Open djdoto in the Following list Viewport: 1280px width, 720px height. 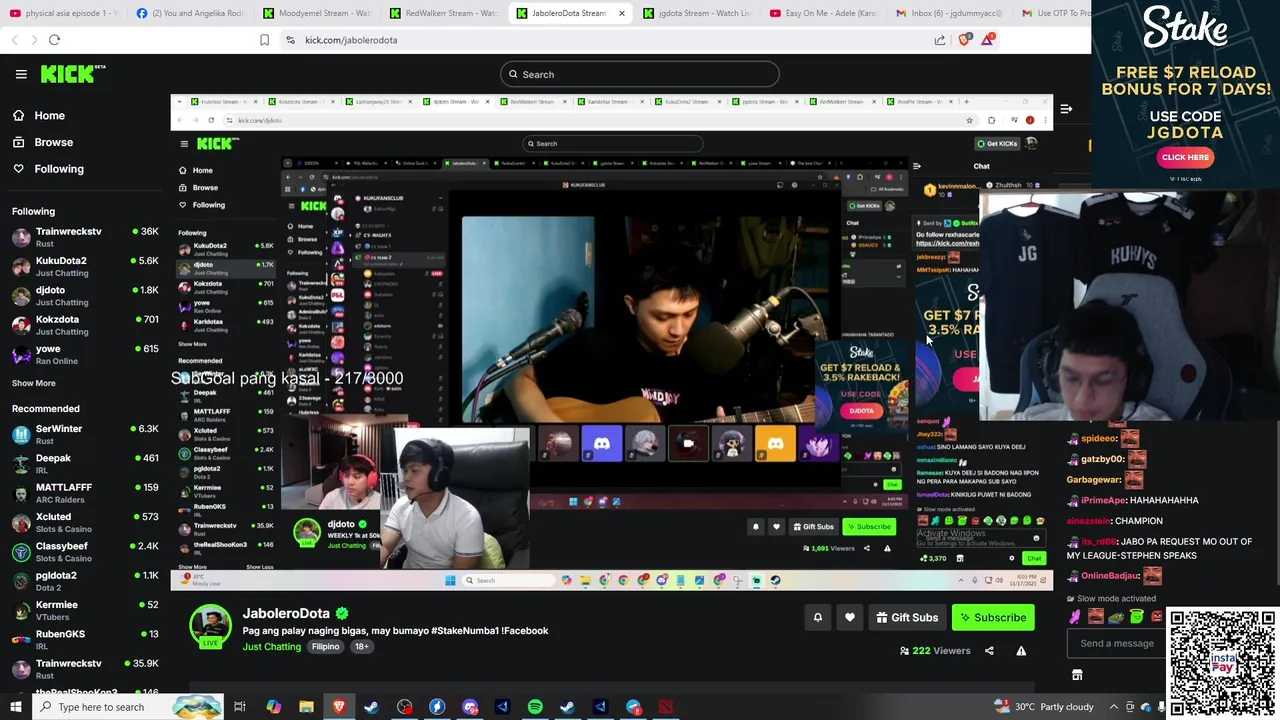[85, 296]
